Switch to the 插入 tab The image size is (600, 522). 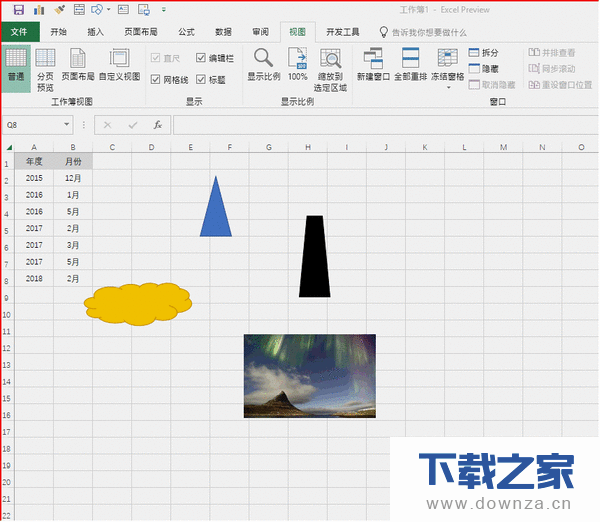(x=95, y=32)
